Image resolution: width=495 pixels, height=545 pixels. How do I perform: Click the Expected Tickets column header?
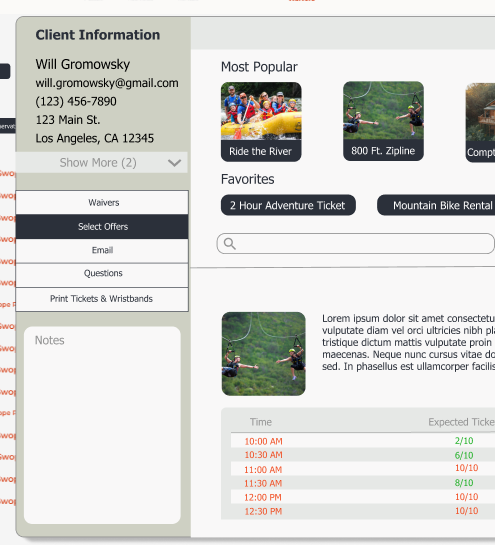tap(462, 422)
